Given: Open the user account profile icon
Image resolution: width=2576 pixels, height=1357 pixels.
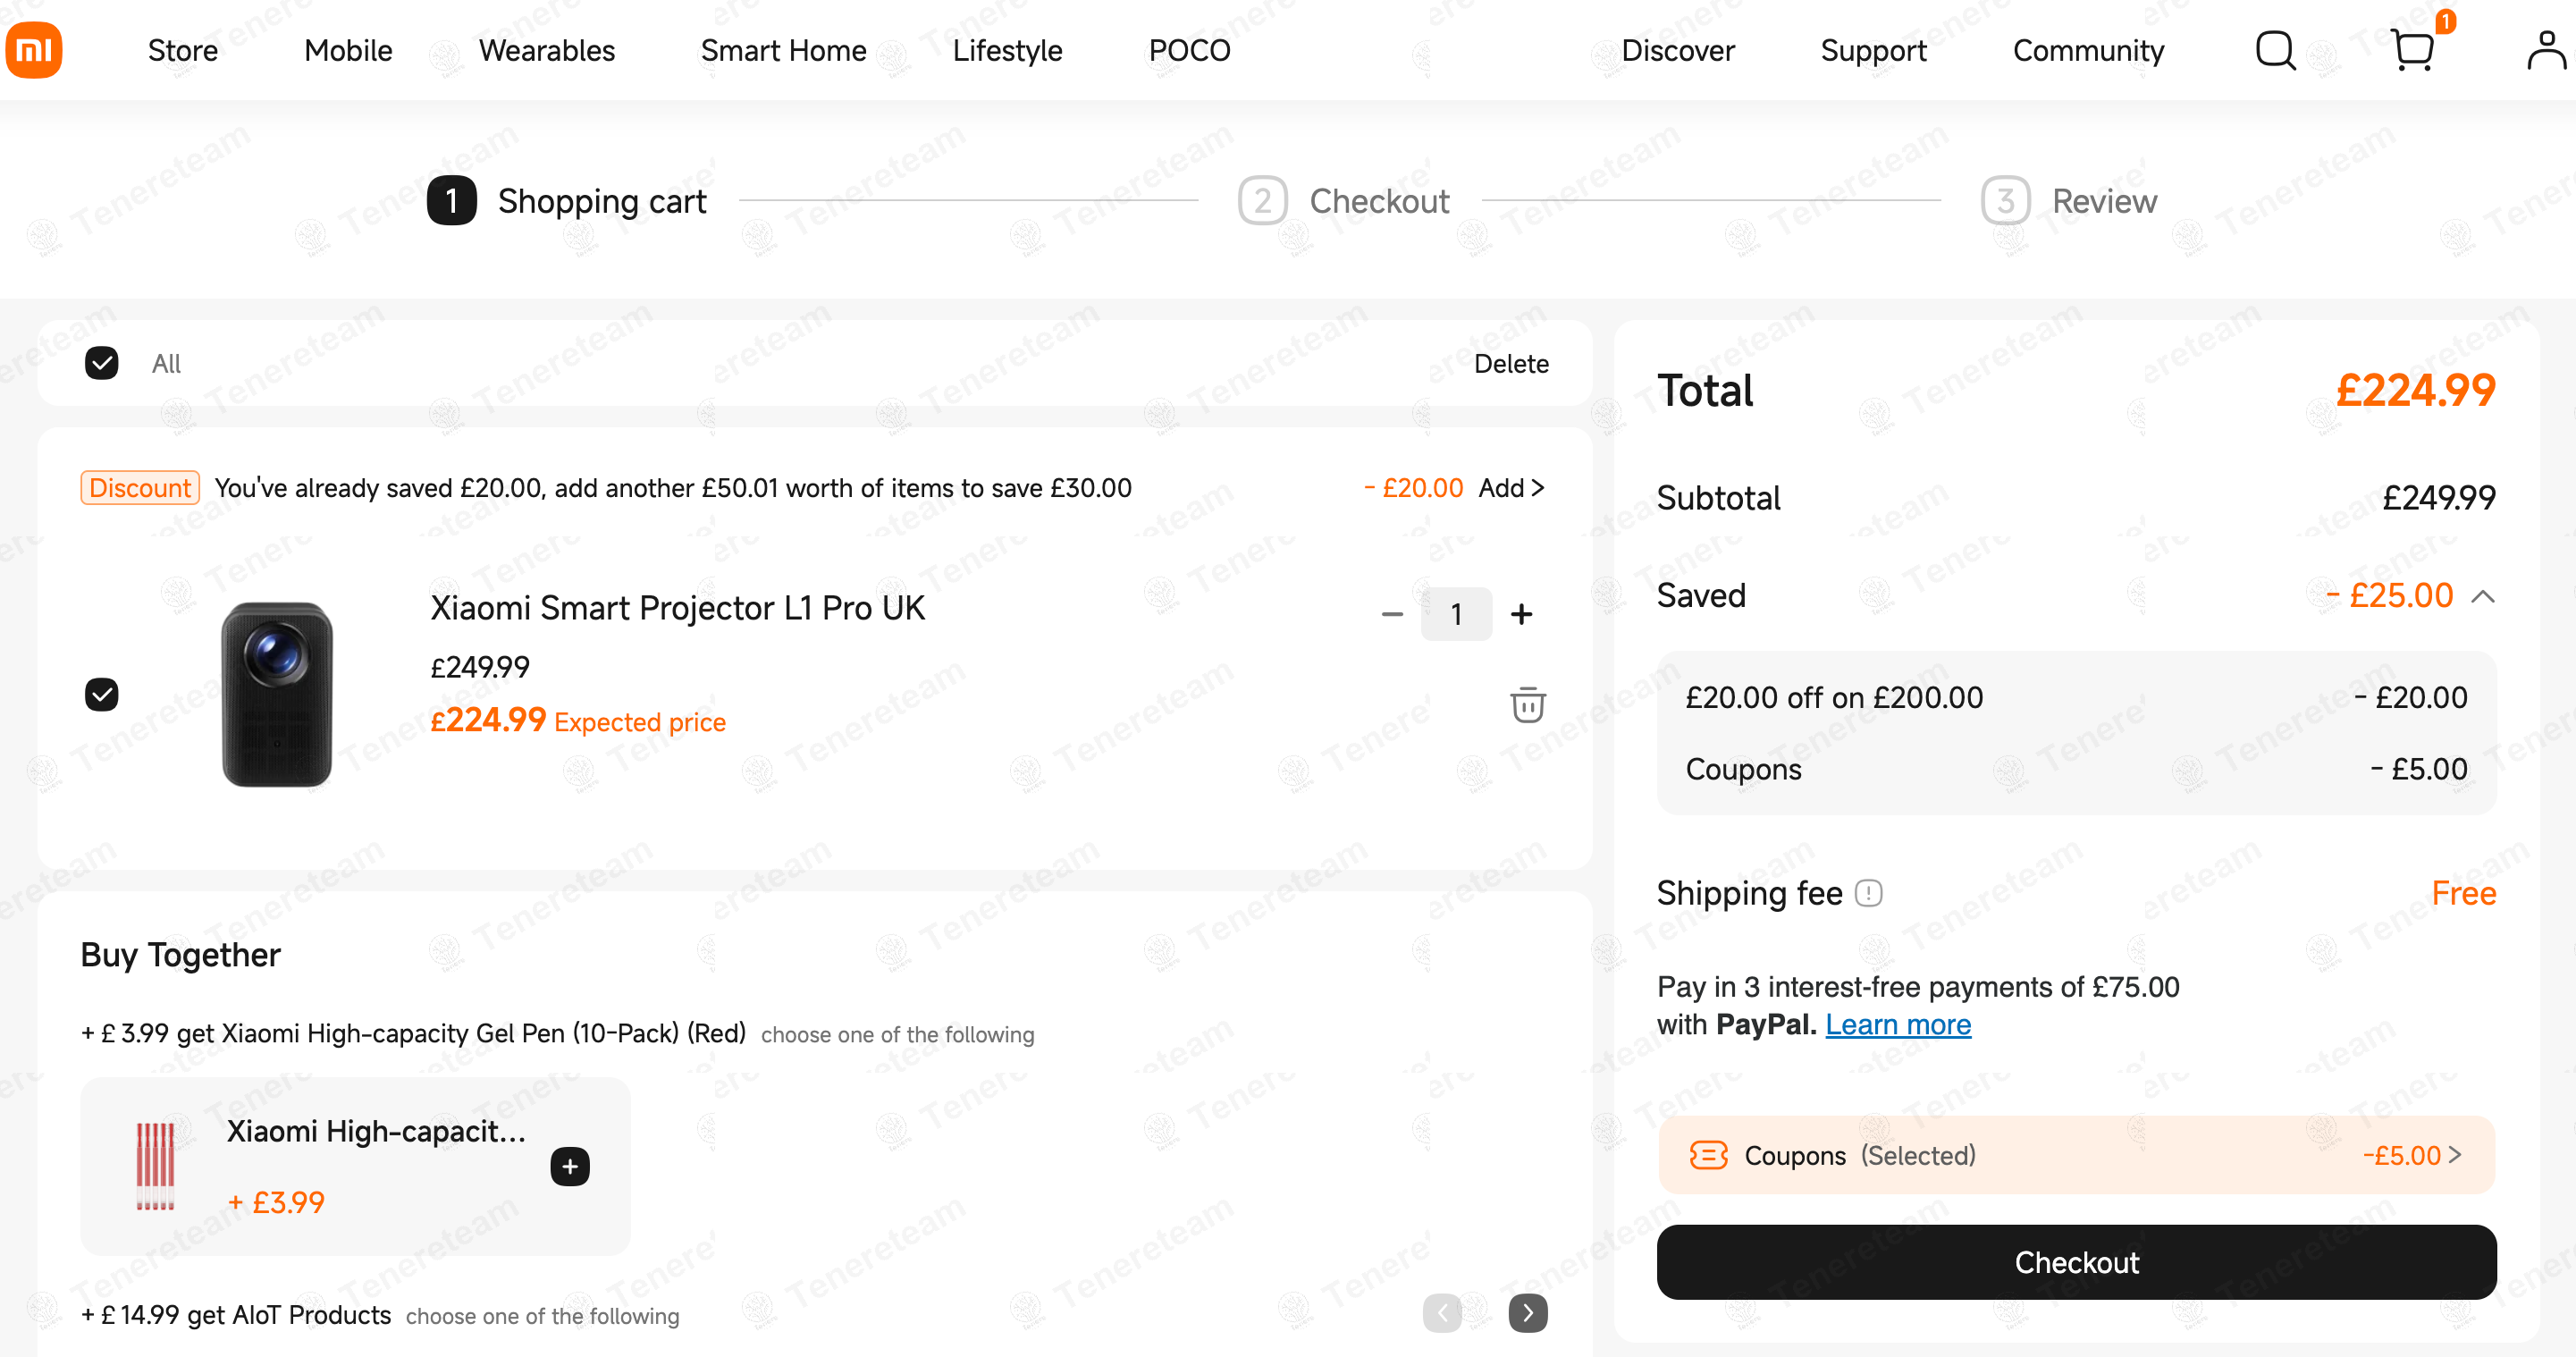Looking at the screenshot, I should [2545, 50].
